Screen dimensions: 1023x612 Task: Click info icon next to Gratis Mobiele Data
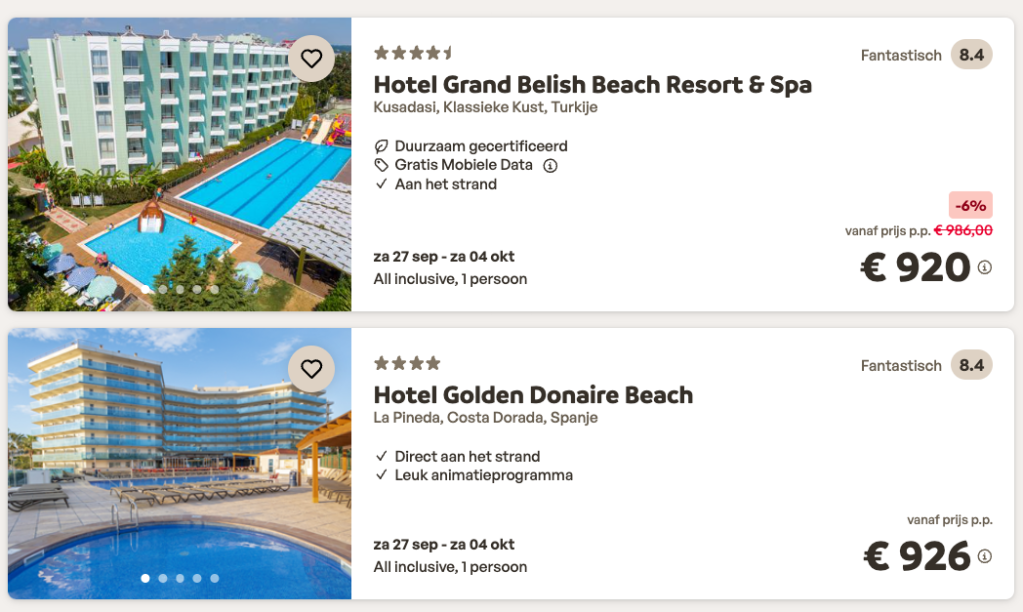click(x=550, y=166)
